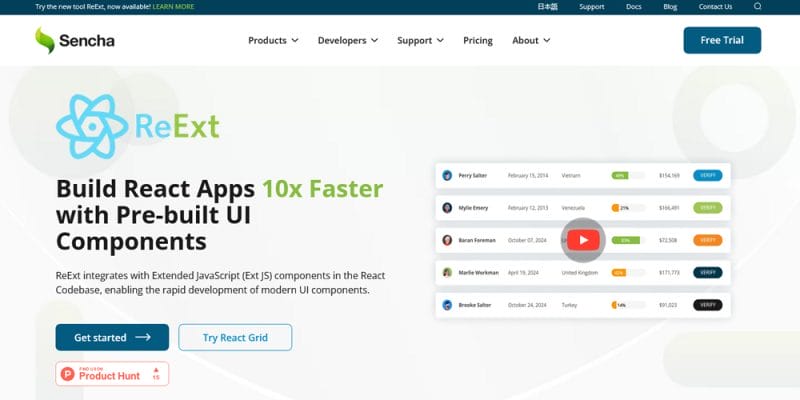Open the Support dropdown in main navigation
800x400 pixels.
click(x=420, y=41)
